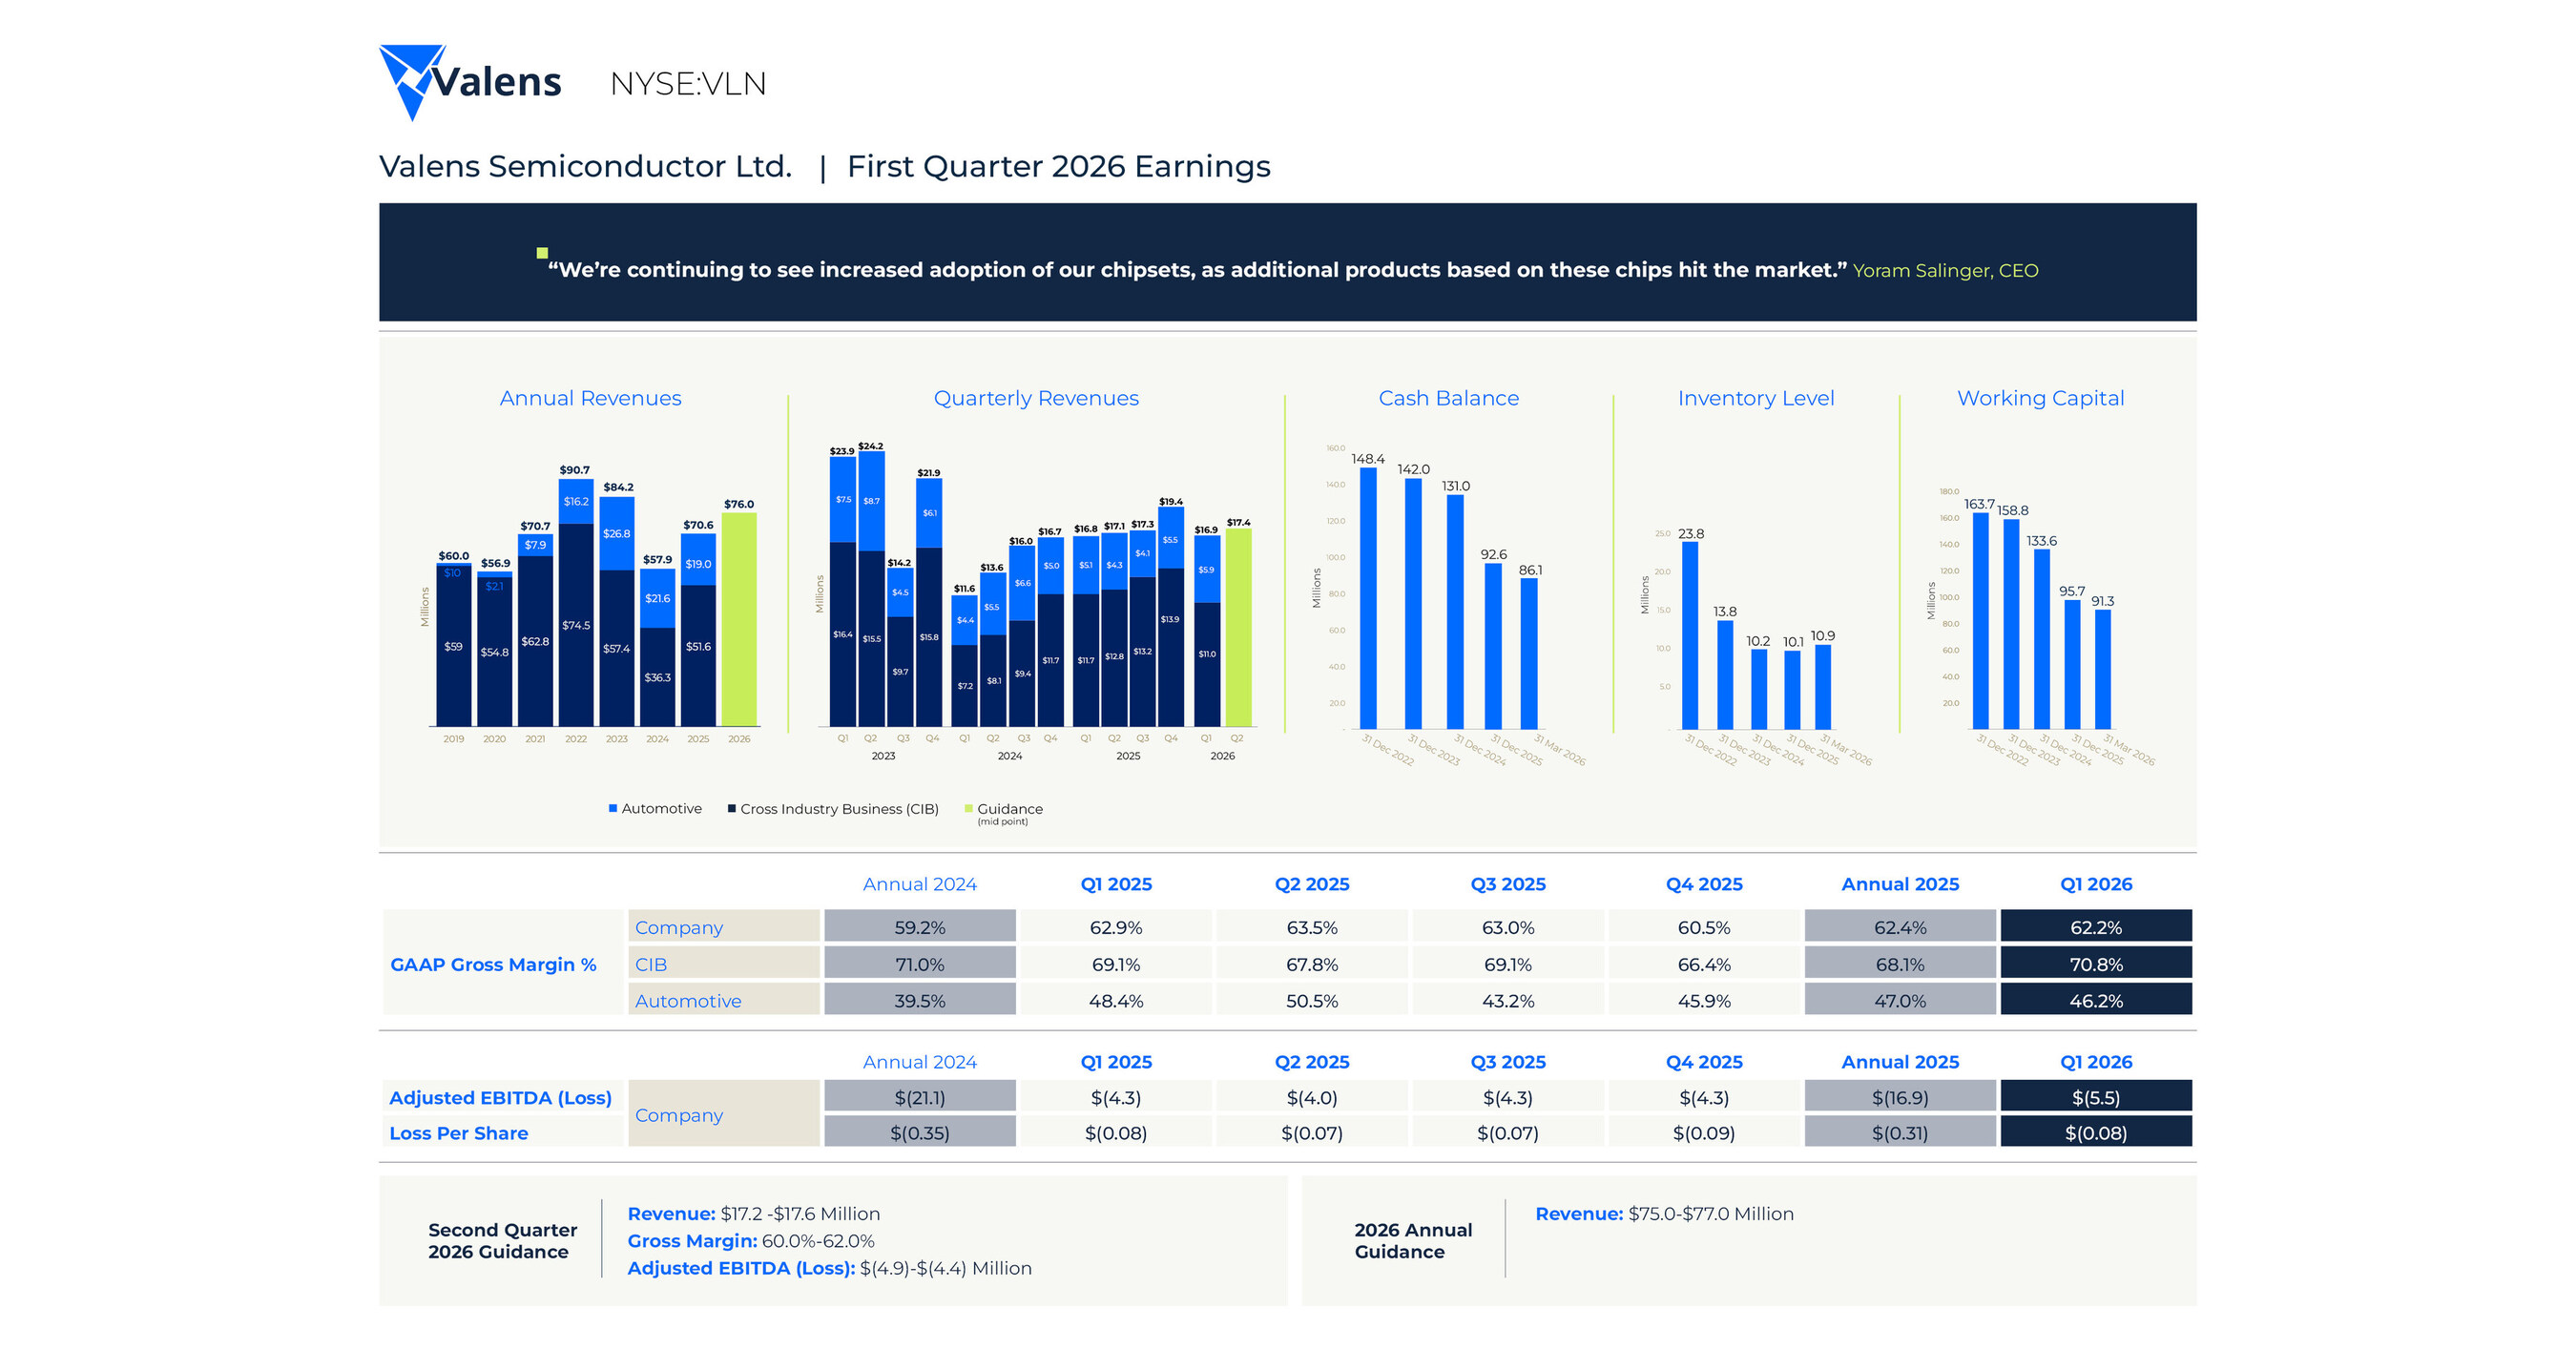The width and height of the screenshot is (2576, 1349).
Task: Click the NYSE:VLN ticker text
Action: [688, 84]
